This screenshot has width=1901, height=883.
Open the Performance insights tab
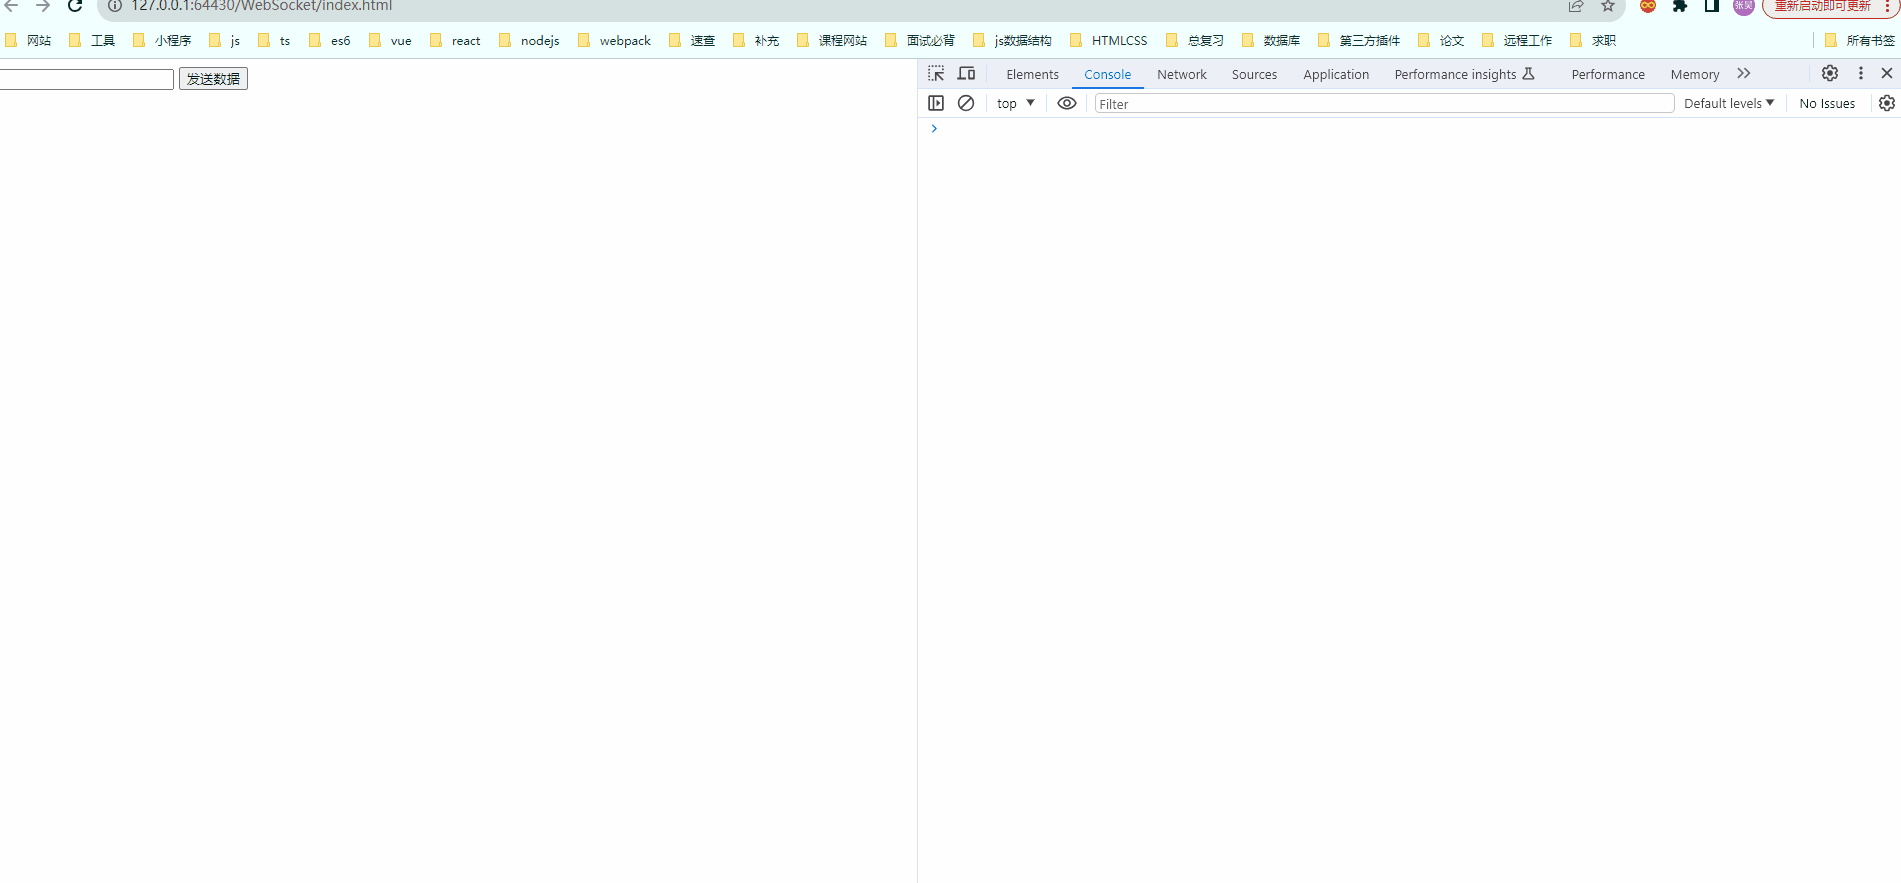point(1464,74)
